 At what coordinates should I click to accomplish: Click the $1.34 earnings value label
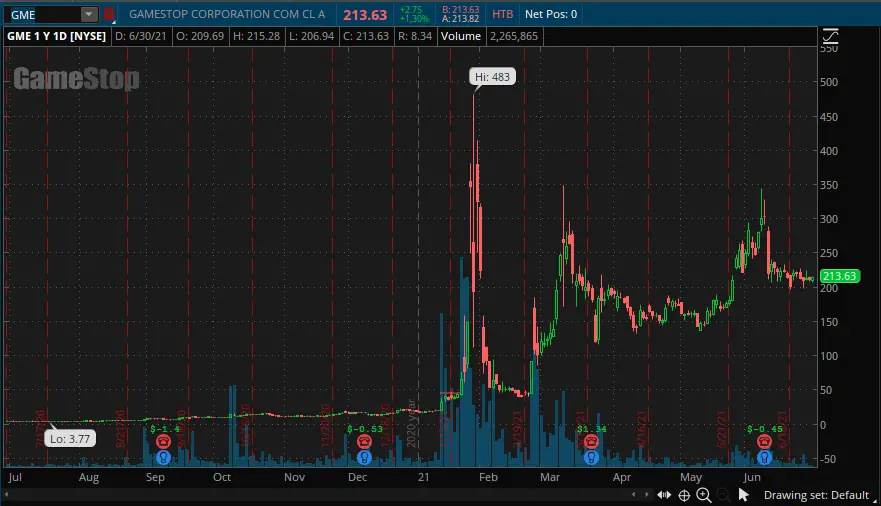pos(592,429)
